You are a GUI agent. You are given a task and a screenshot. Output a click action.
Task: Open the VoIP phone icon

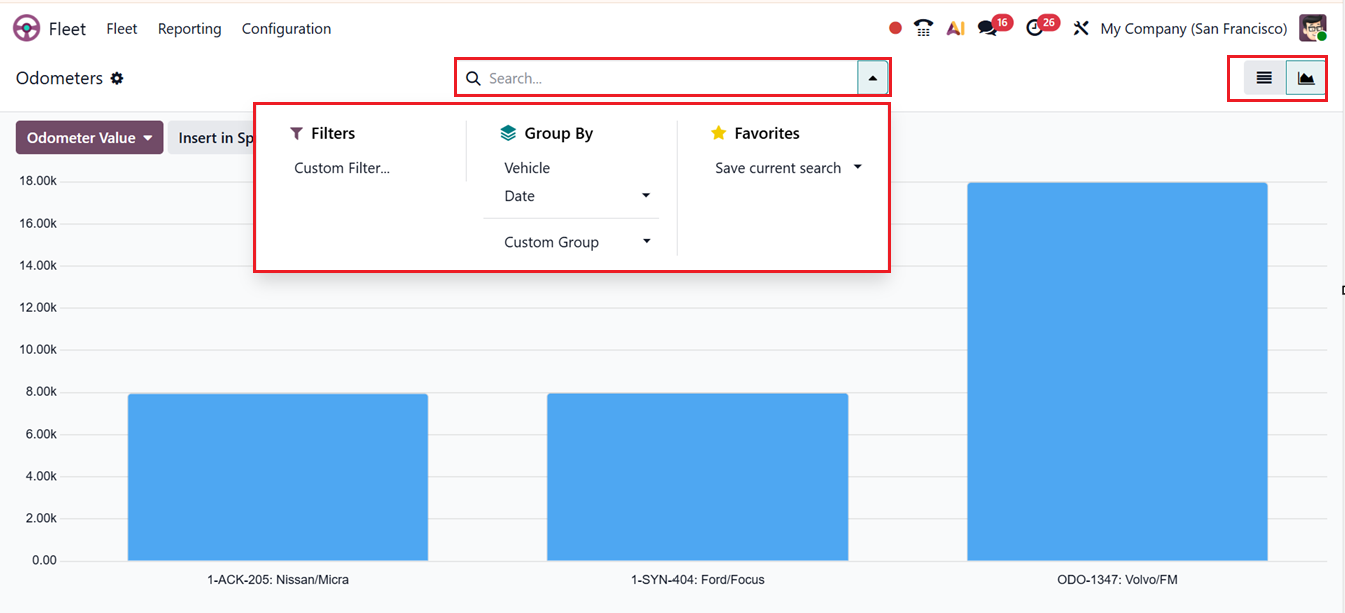tap(924, 29)
